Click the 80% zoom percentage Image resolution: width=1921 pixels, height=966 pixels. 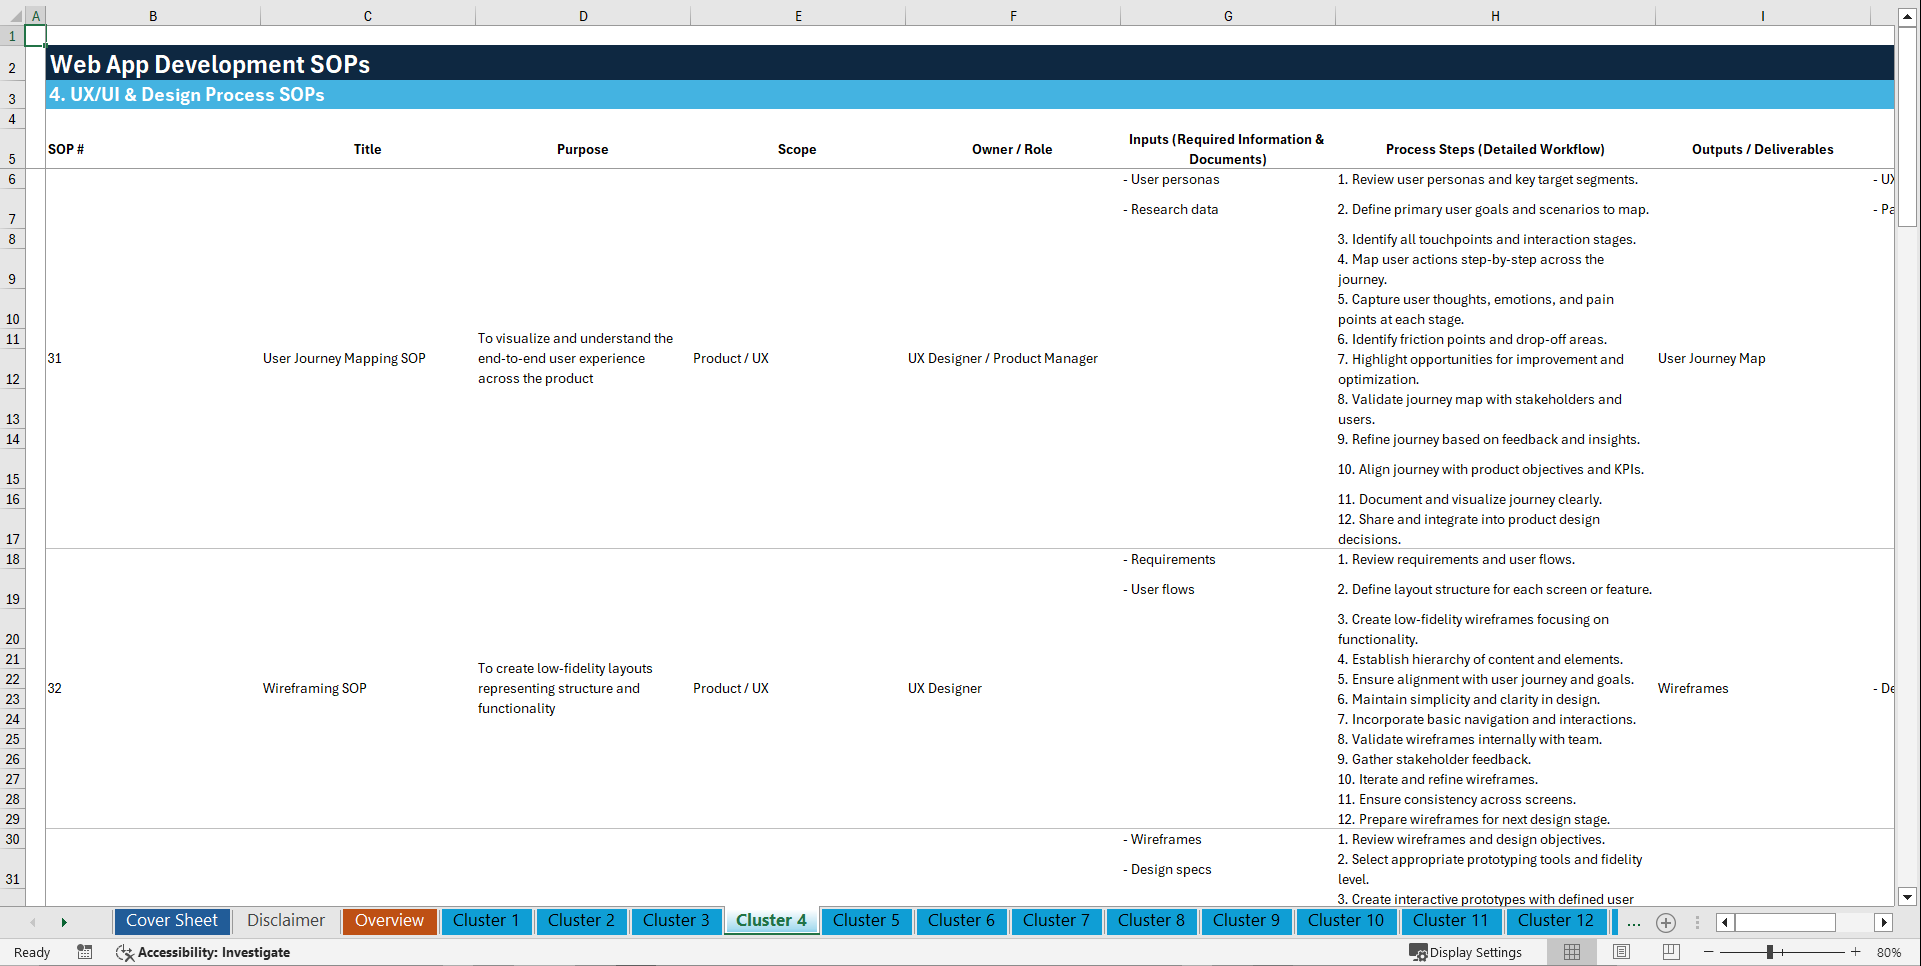[x=1889, y=952]
